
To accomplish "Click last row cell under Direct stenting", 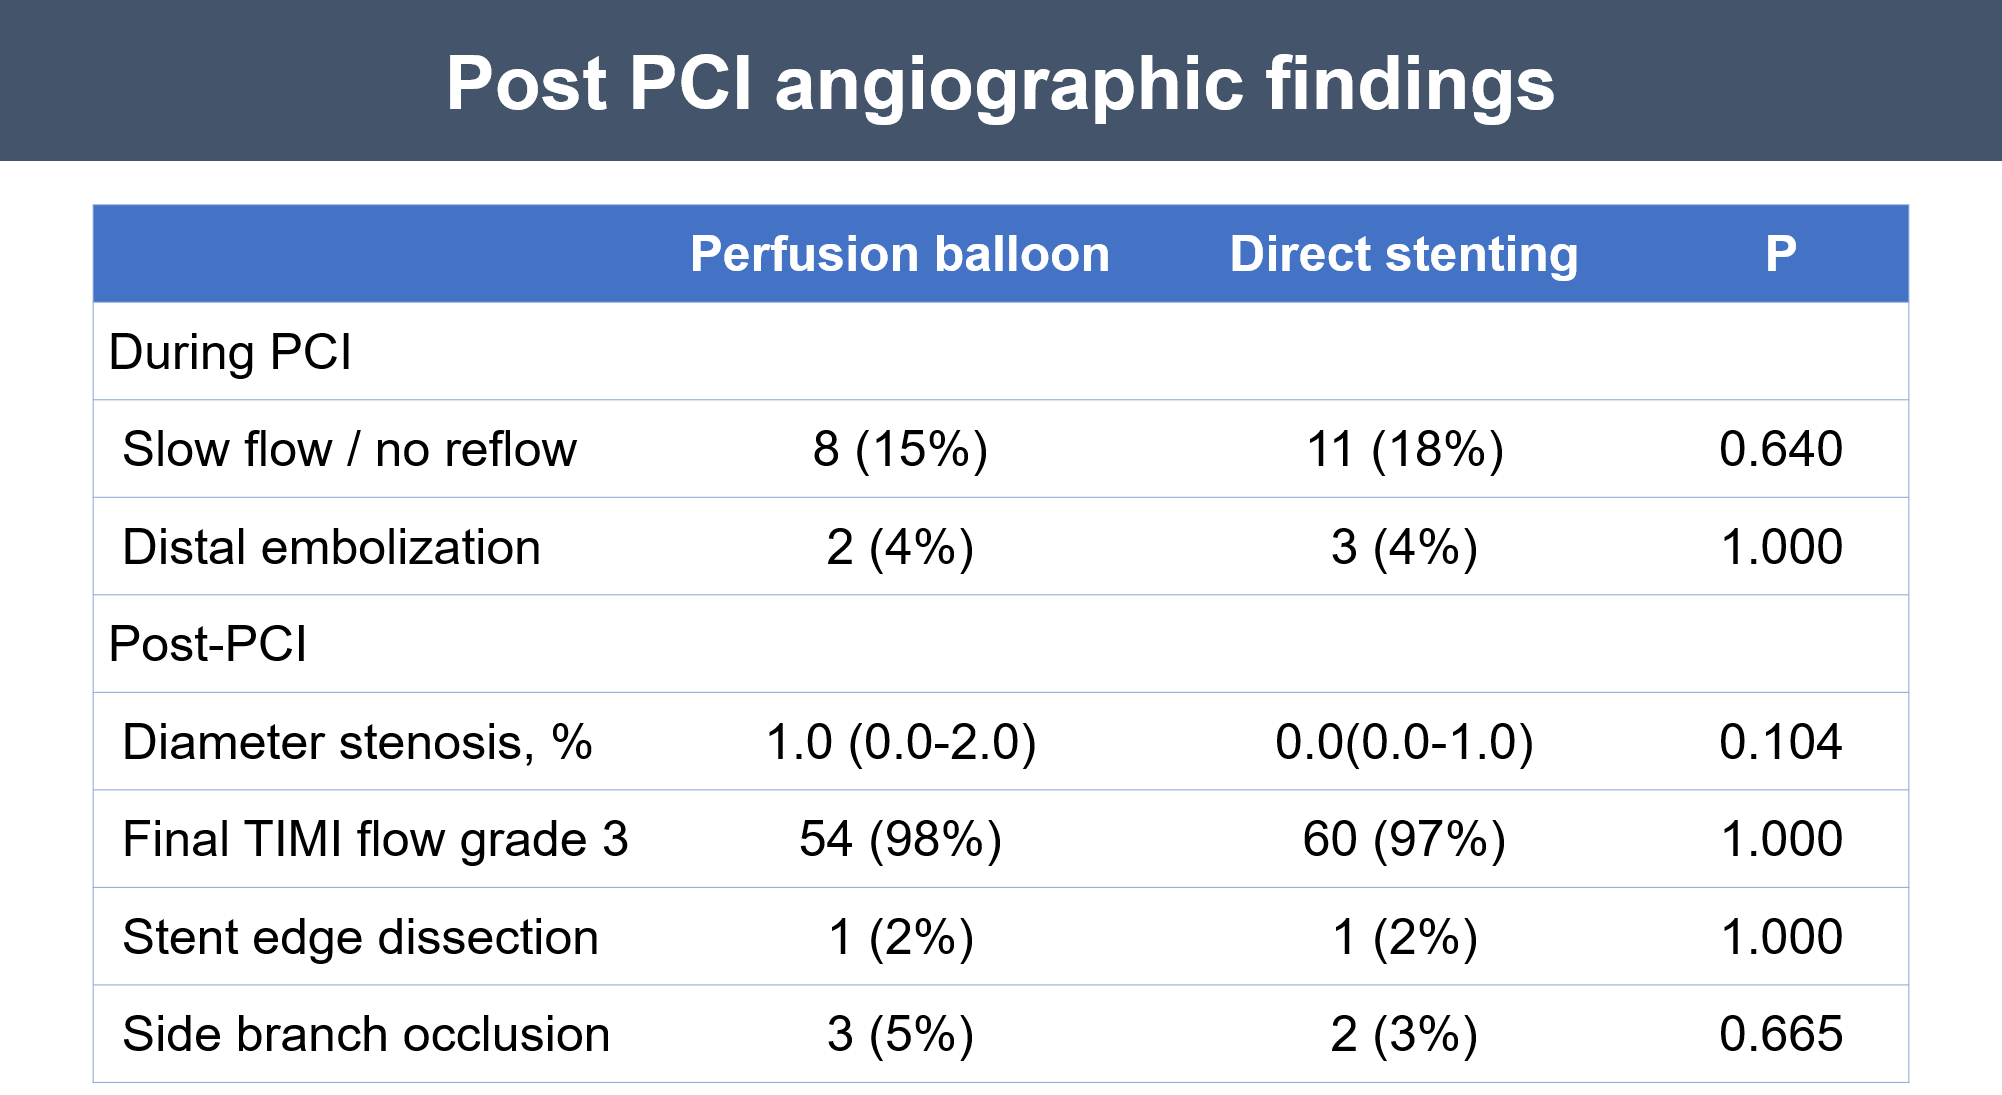I will [x=1403, y=1033].
